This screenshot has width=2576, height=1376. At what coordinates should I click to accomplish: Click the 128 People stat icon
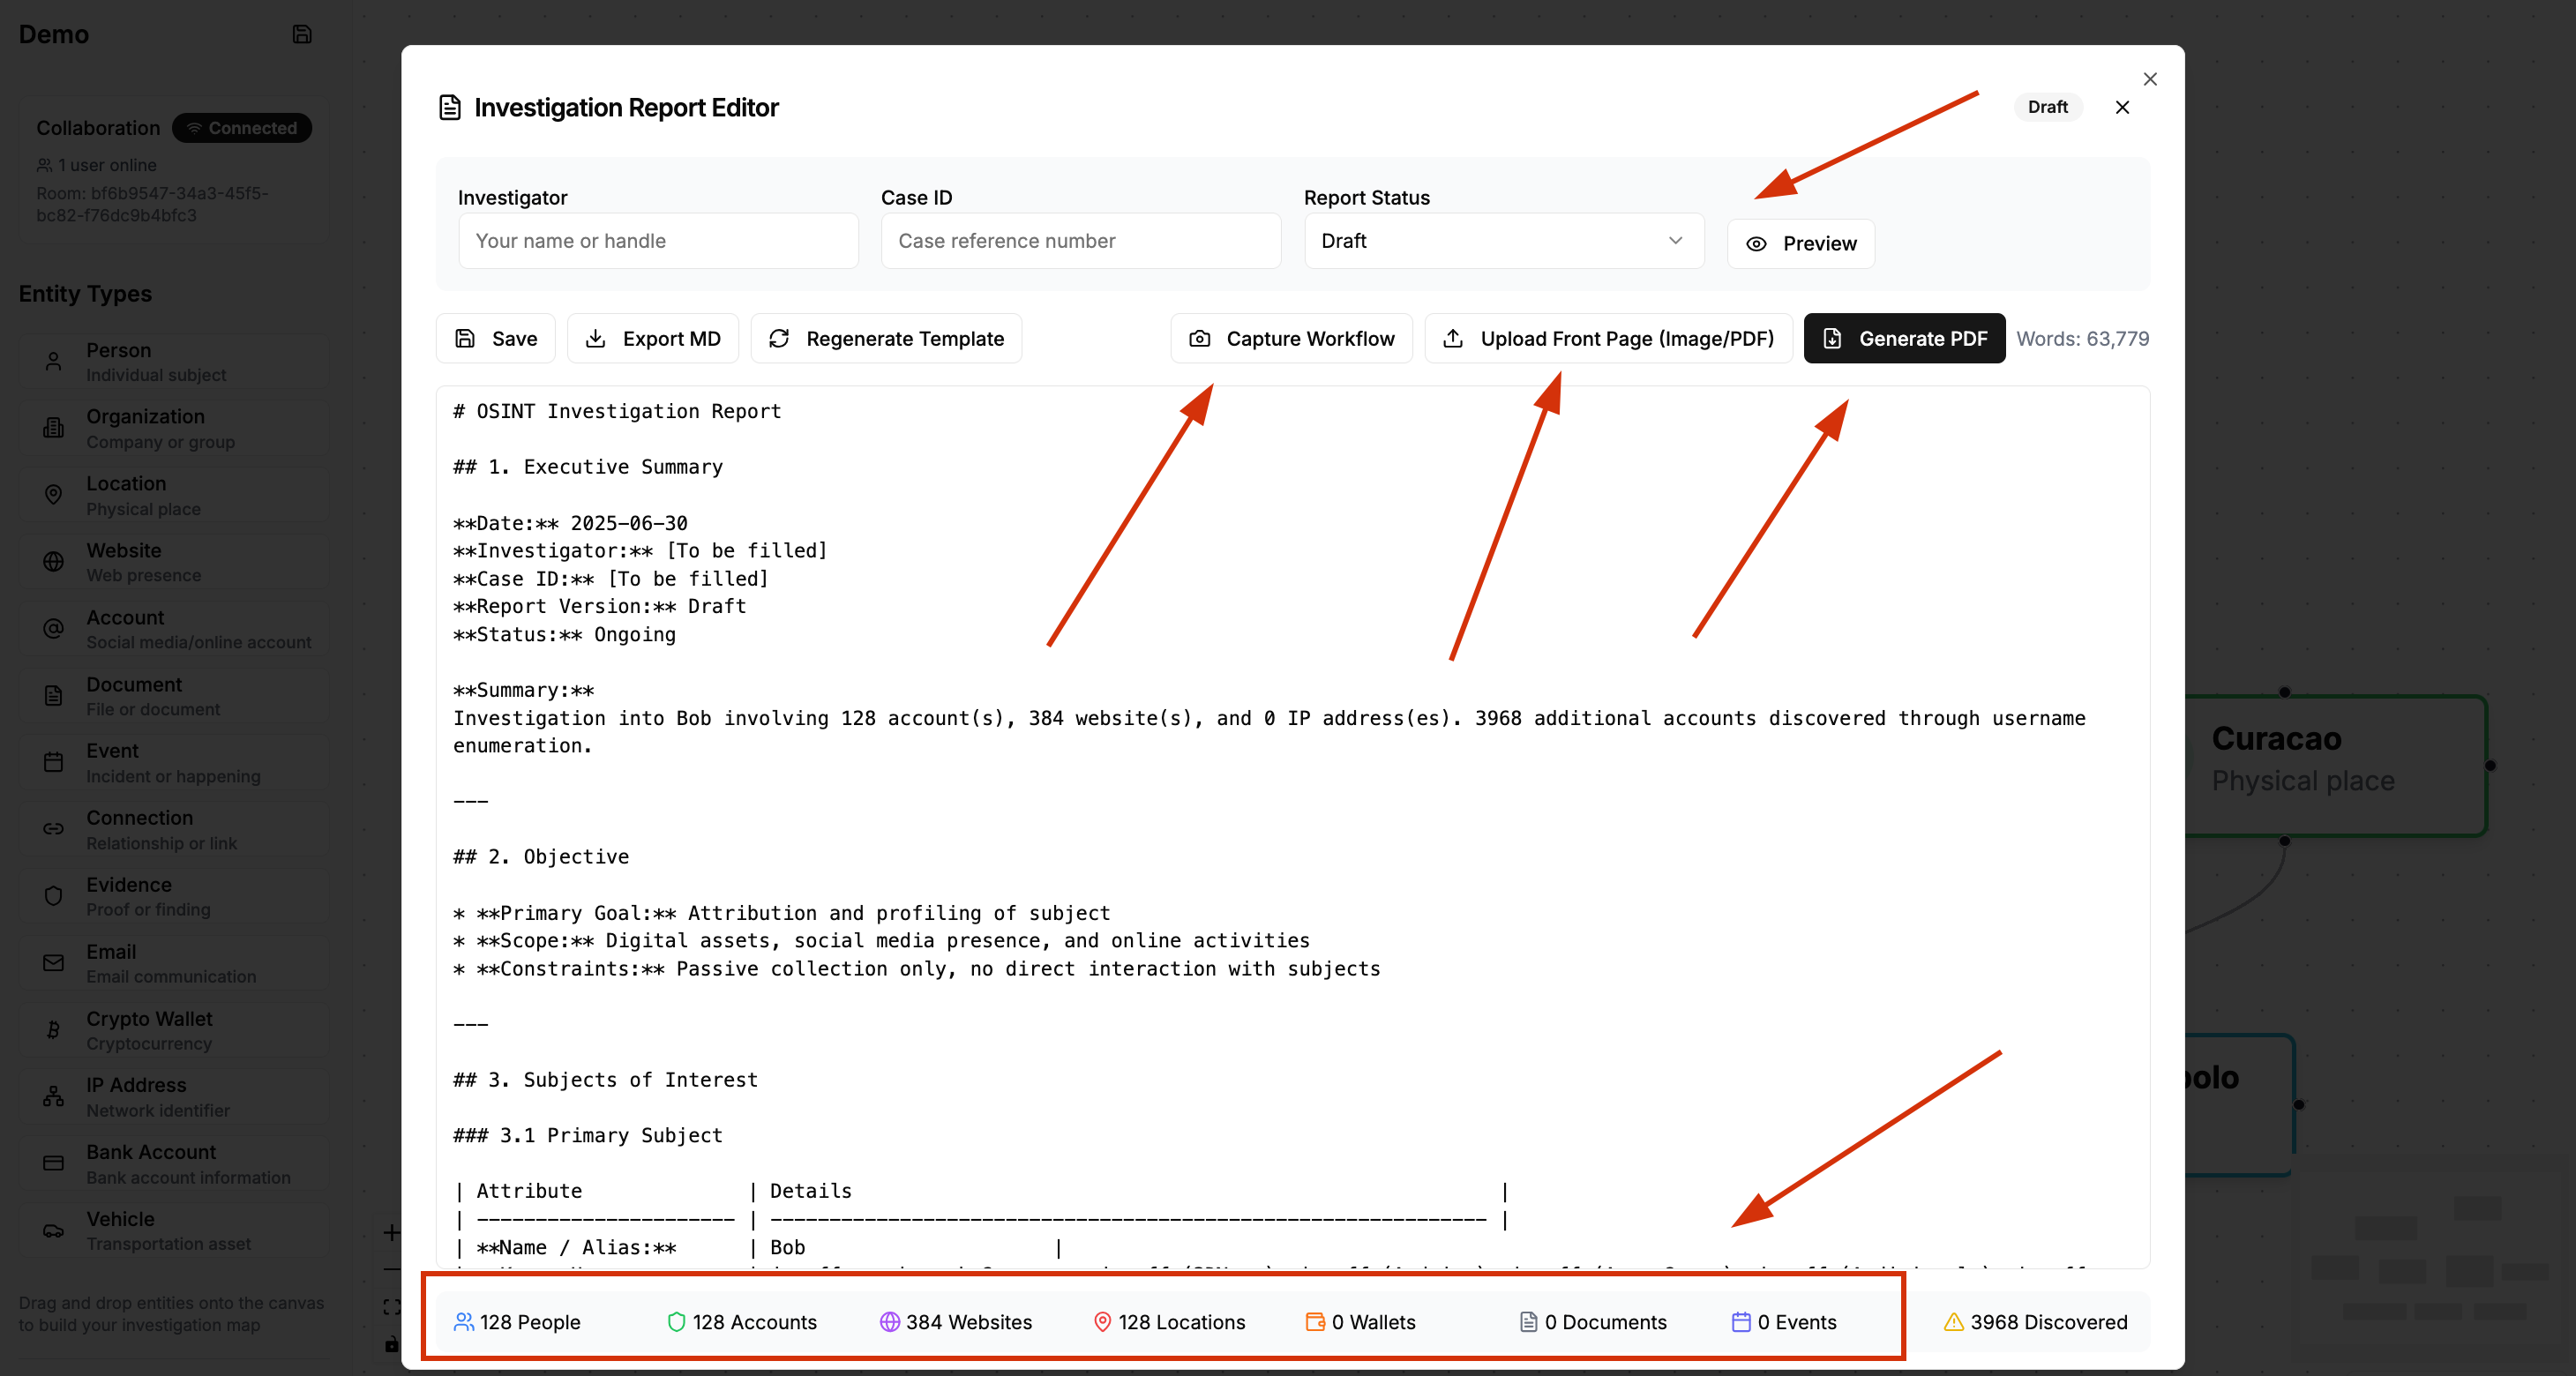point(464,1321)
